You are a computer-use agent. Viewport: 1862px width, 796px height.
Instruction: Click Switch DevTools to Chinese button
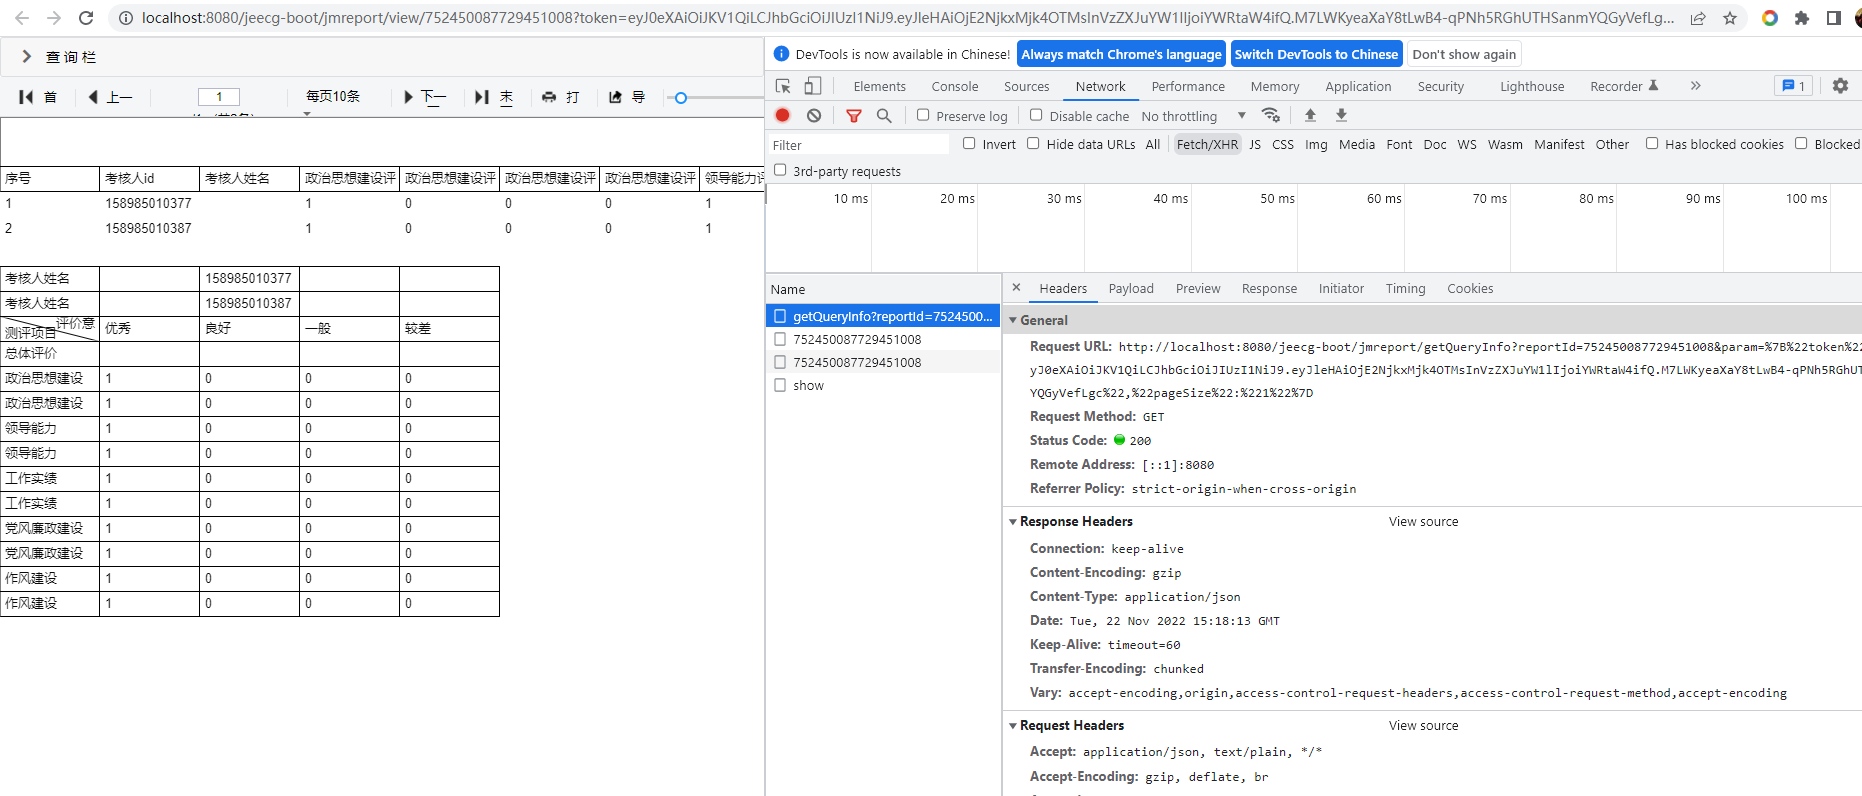(x=1316, y=54)
